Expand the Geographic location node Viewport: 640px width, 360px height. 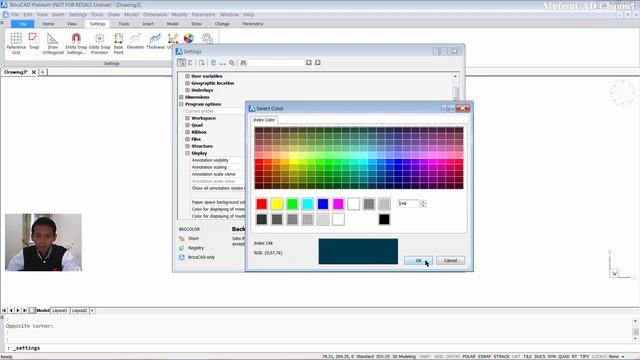click(187, 83)
